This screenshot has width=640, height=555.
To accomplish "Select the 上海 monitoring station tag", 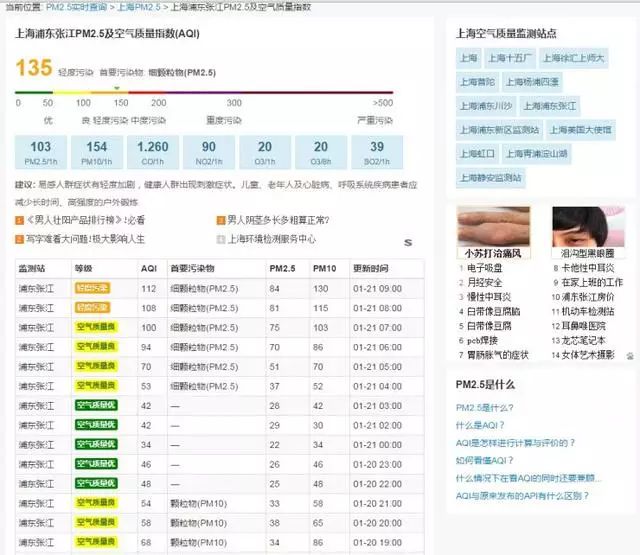I will coord(469,58).
